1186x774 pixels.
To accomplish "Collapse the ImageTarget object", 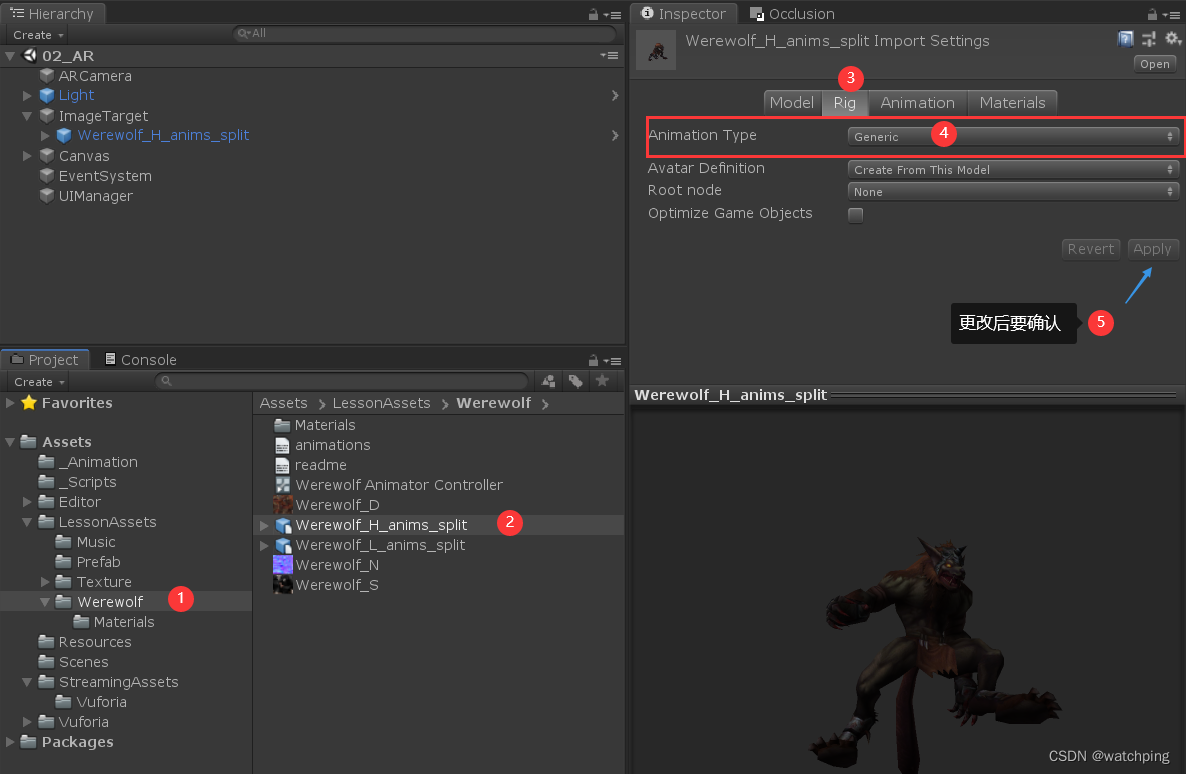I will tap(27, 116).
